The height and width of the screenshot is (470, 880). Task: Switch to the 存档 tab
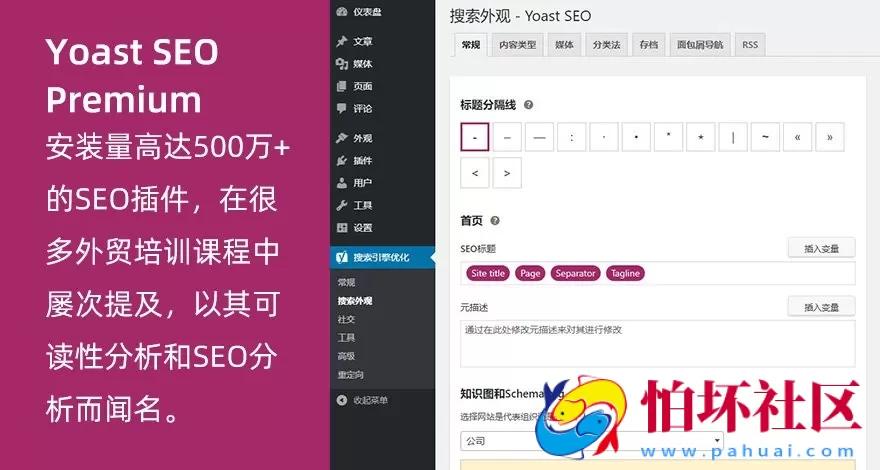[x=649, y=45]
